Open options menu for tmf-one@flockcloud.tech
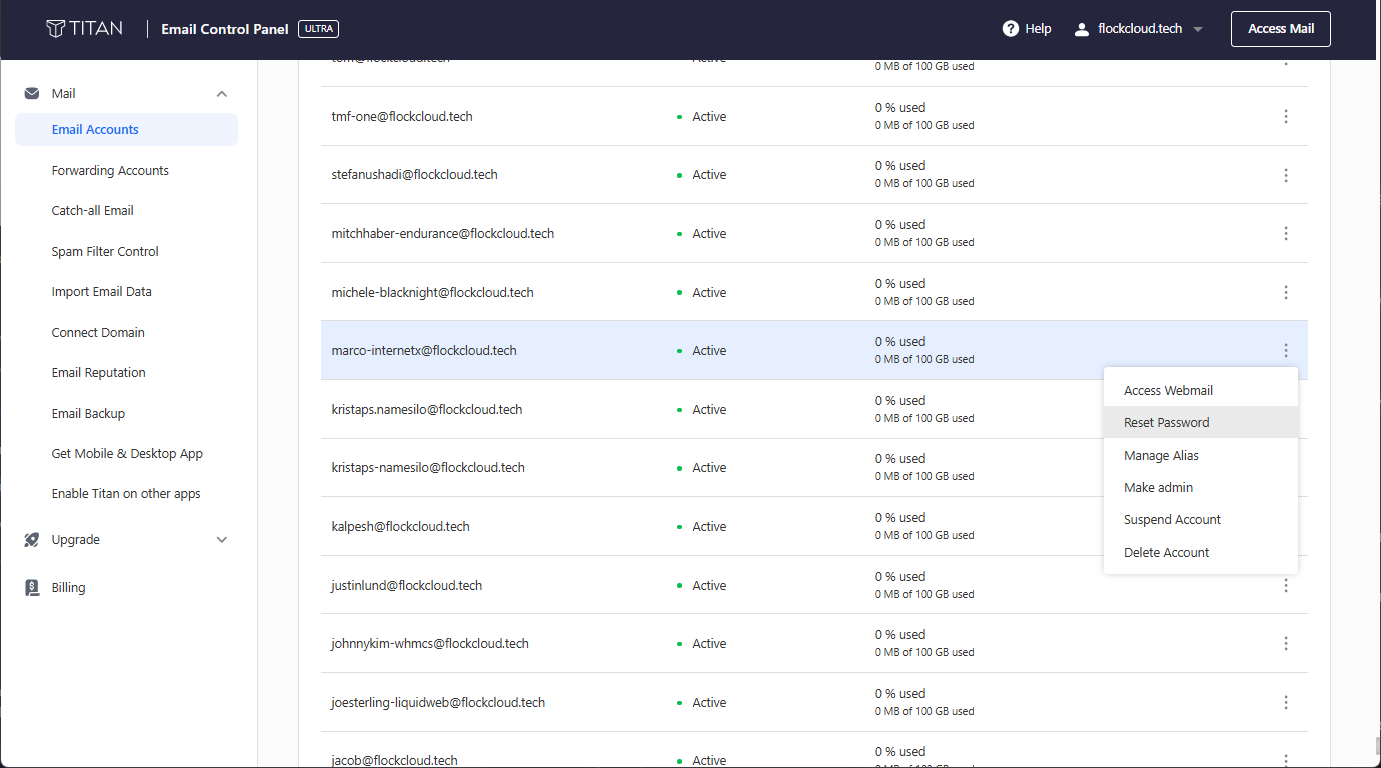The height and width of the screenshot is (768, 1381). pyautogui.click(x=1286, y=117)
